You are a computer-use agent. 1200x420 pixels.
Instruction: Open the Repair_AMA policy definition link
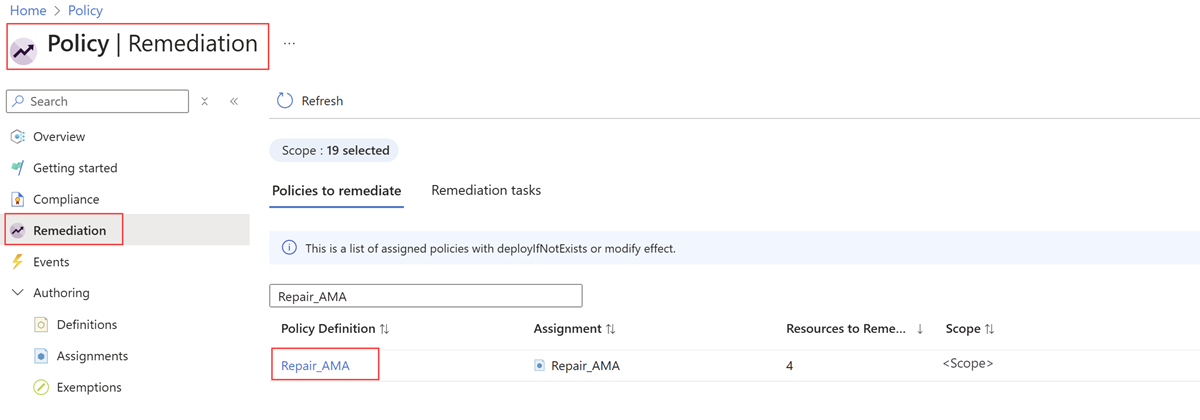click(x=315, y=366)
